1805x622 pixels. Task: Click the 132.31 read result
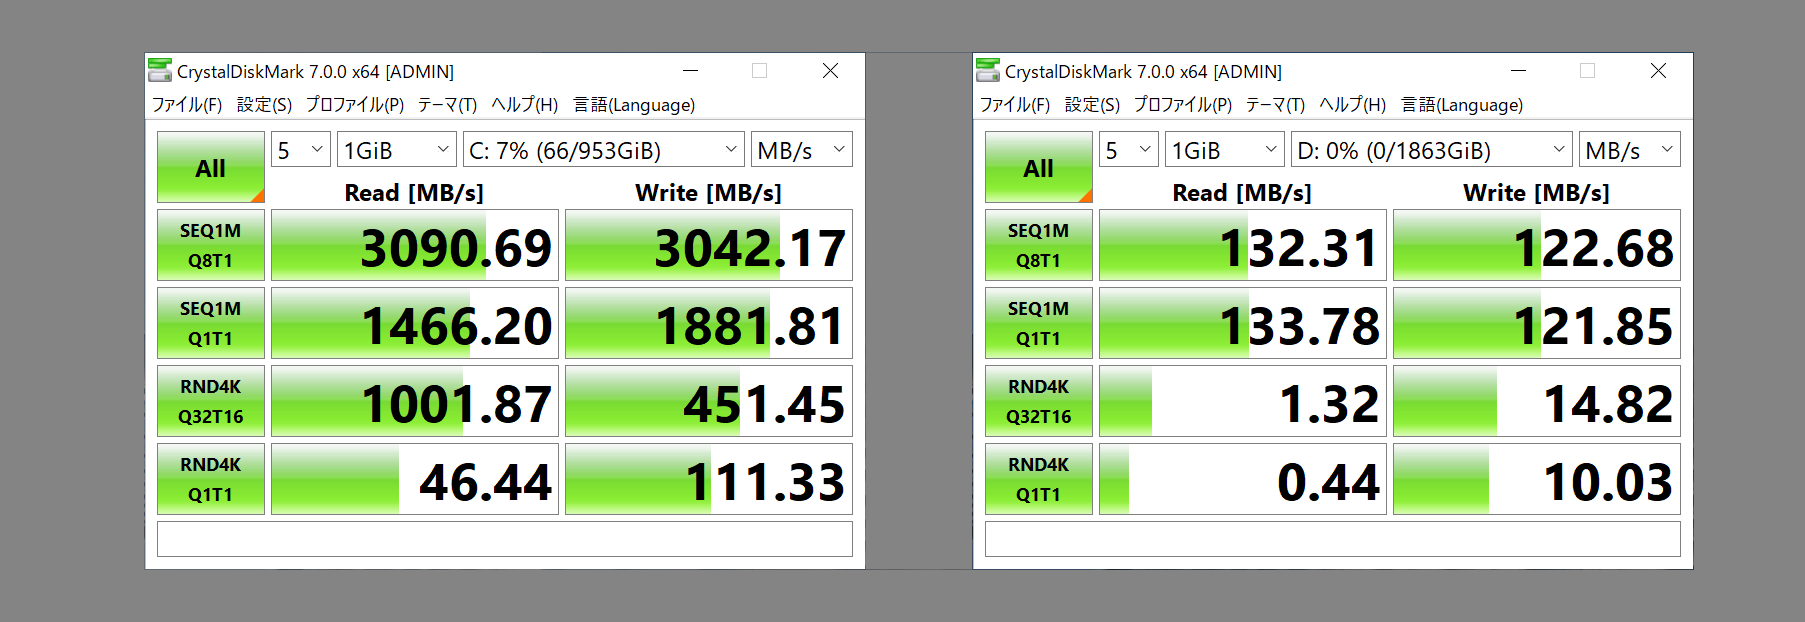(x=1243, y=245)
